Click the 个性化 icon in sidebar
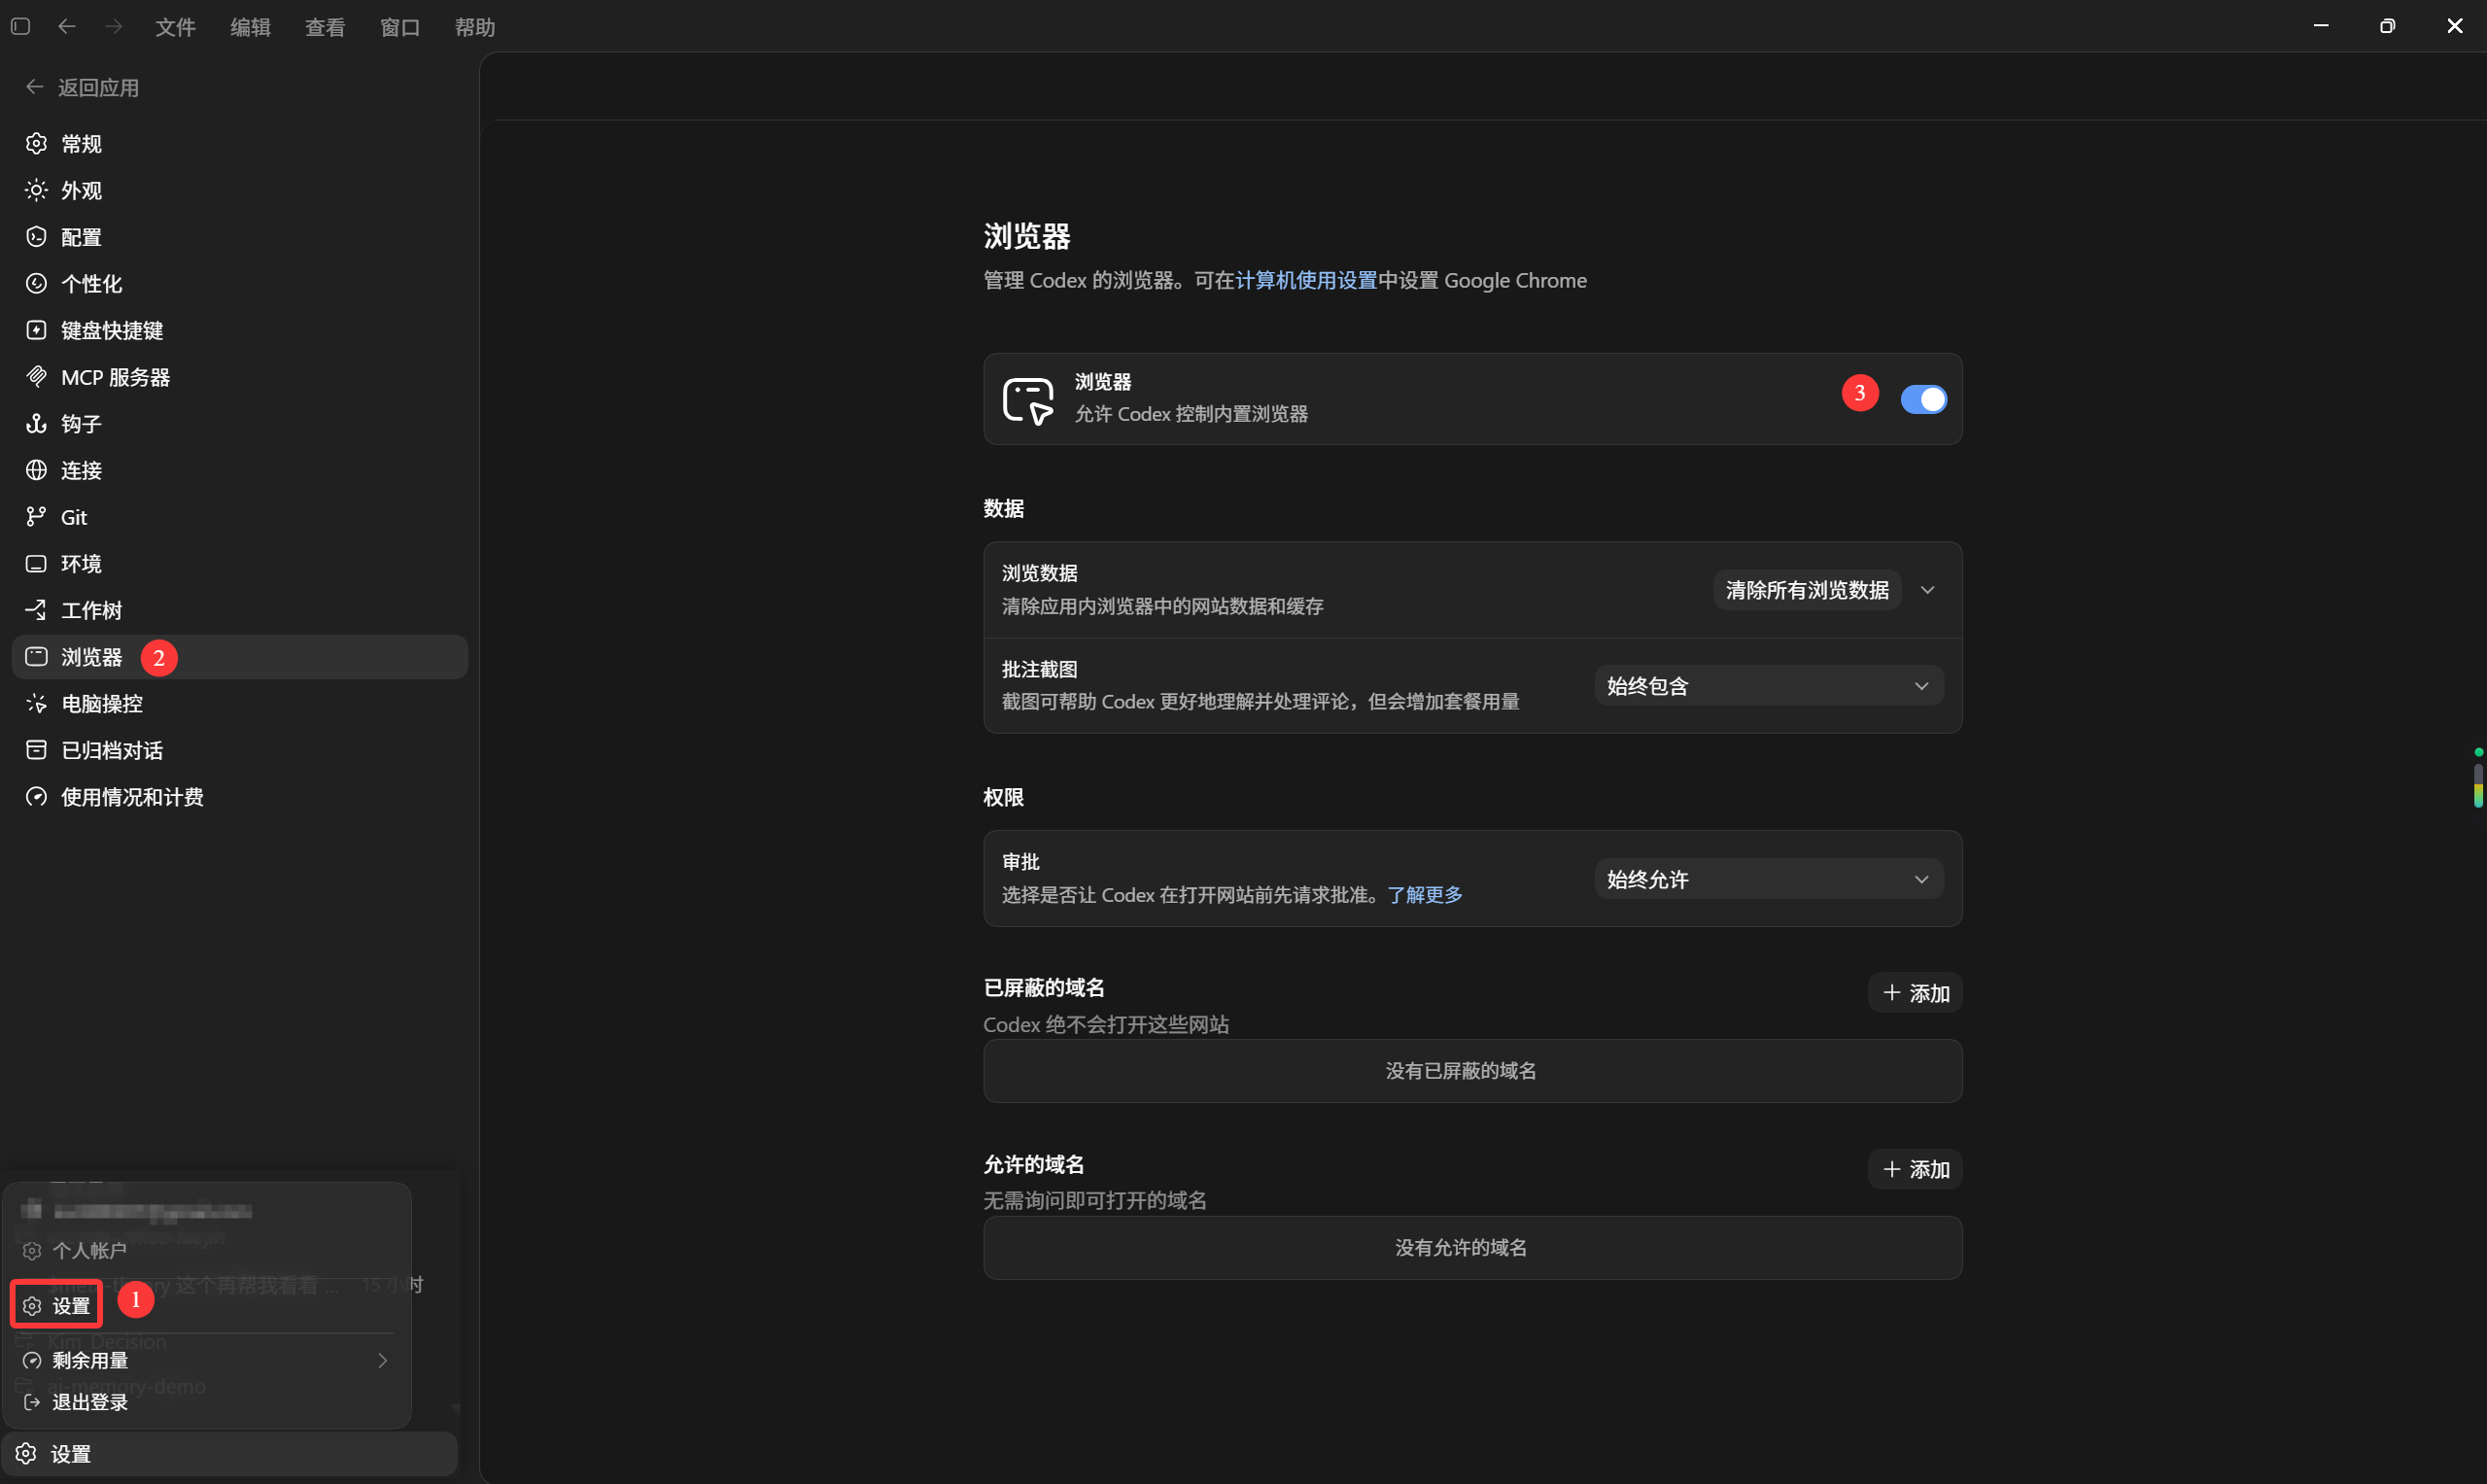 tap(36, 284)
